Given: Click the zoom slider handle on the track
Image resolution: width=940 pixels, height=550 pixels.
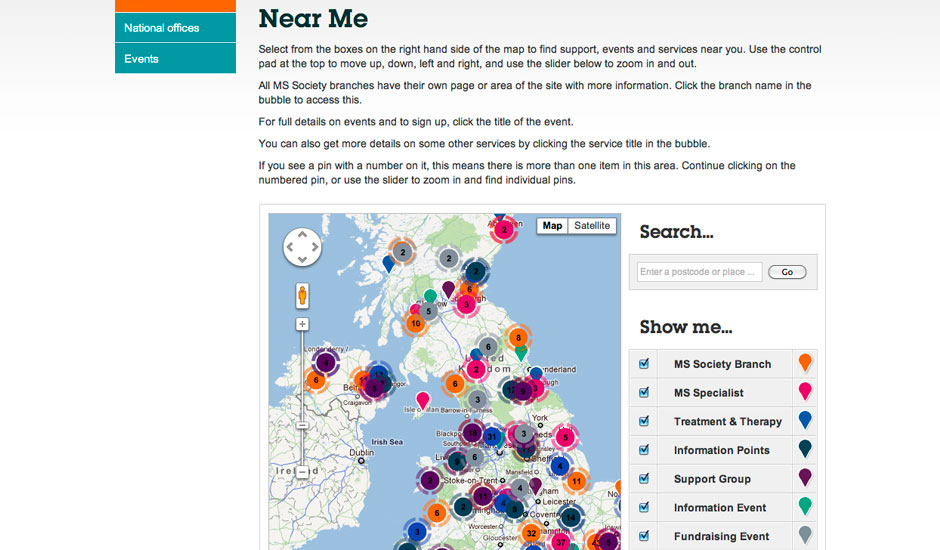Looking at the screenshot, I should [302, 425].
